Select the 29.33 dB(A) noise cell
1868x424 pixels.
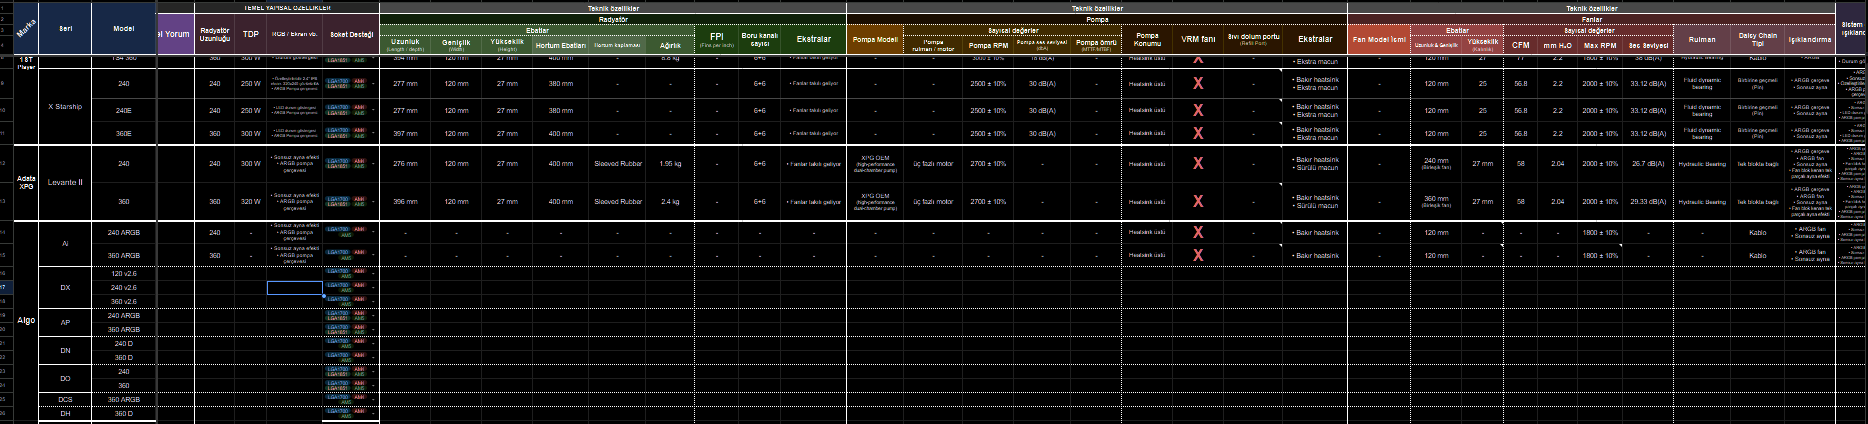click(1648, 201)
